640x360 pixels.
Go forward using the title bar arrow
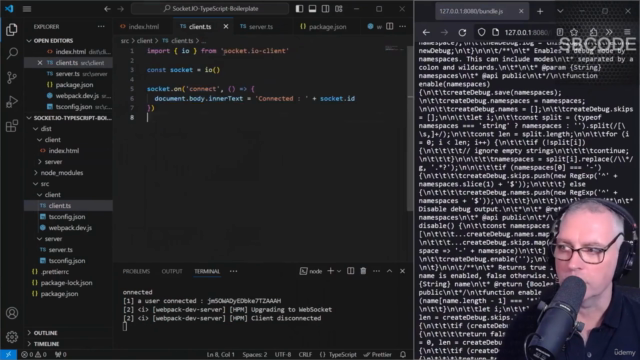click(x=120, y=9)
